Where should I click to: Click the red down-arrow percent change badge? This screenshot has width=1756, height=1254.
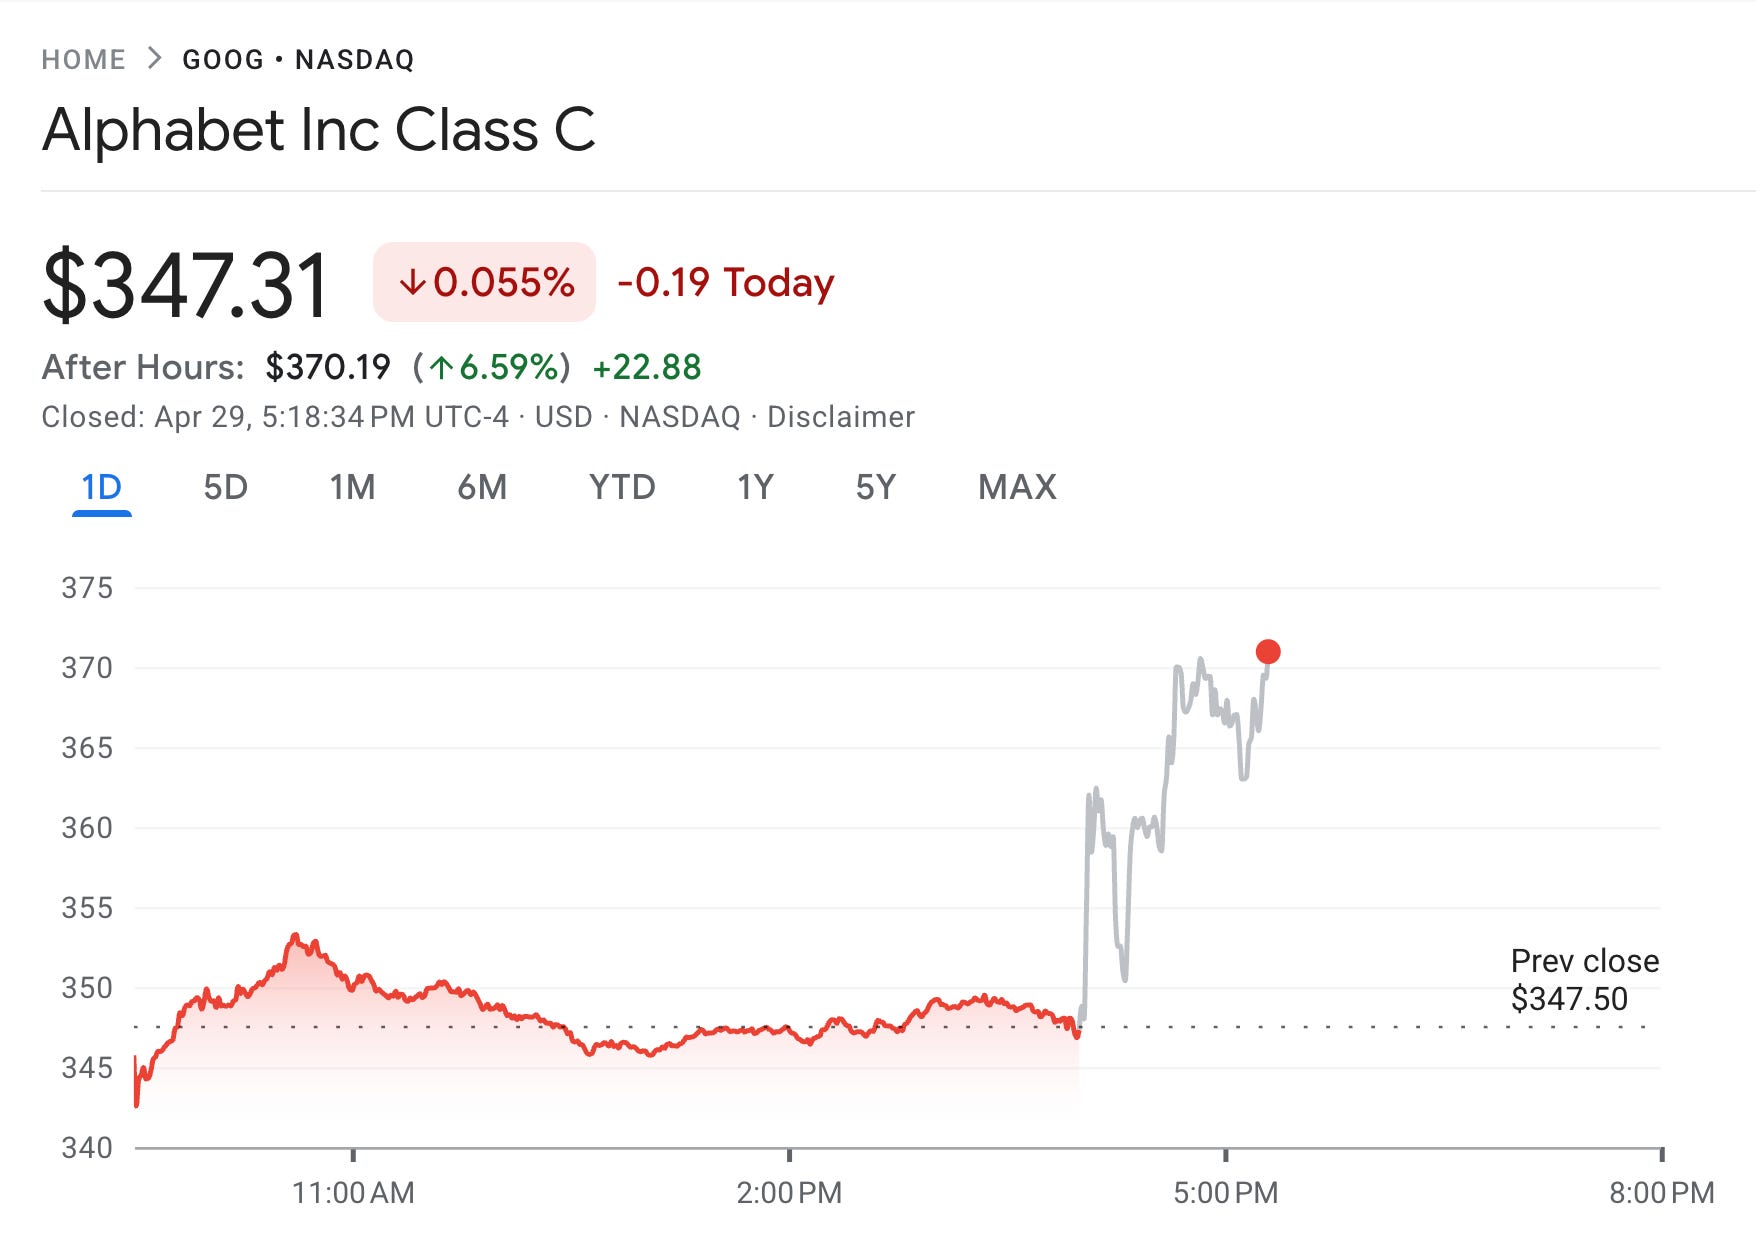pos(485,282)
